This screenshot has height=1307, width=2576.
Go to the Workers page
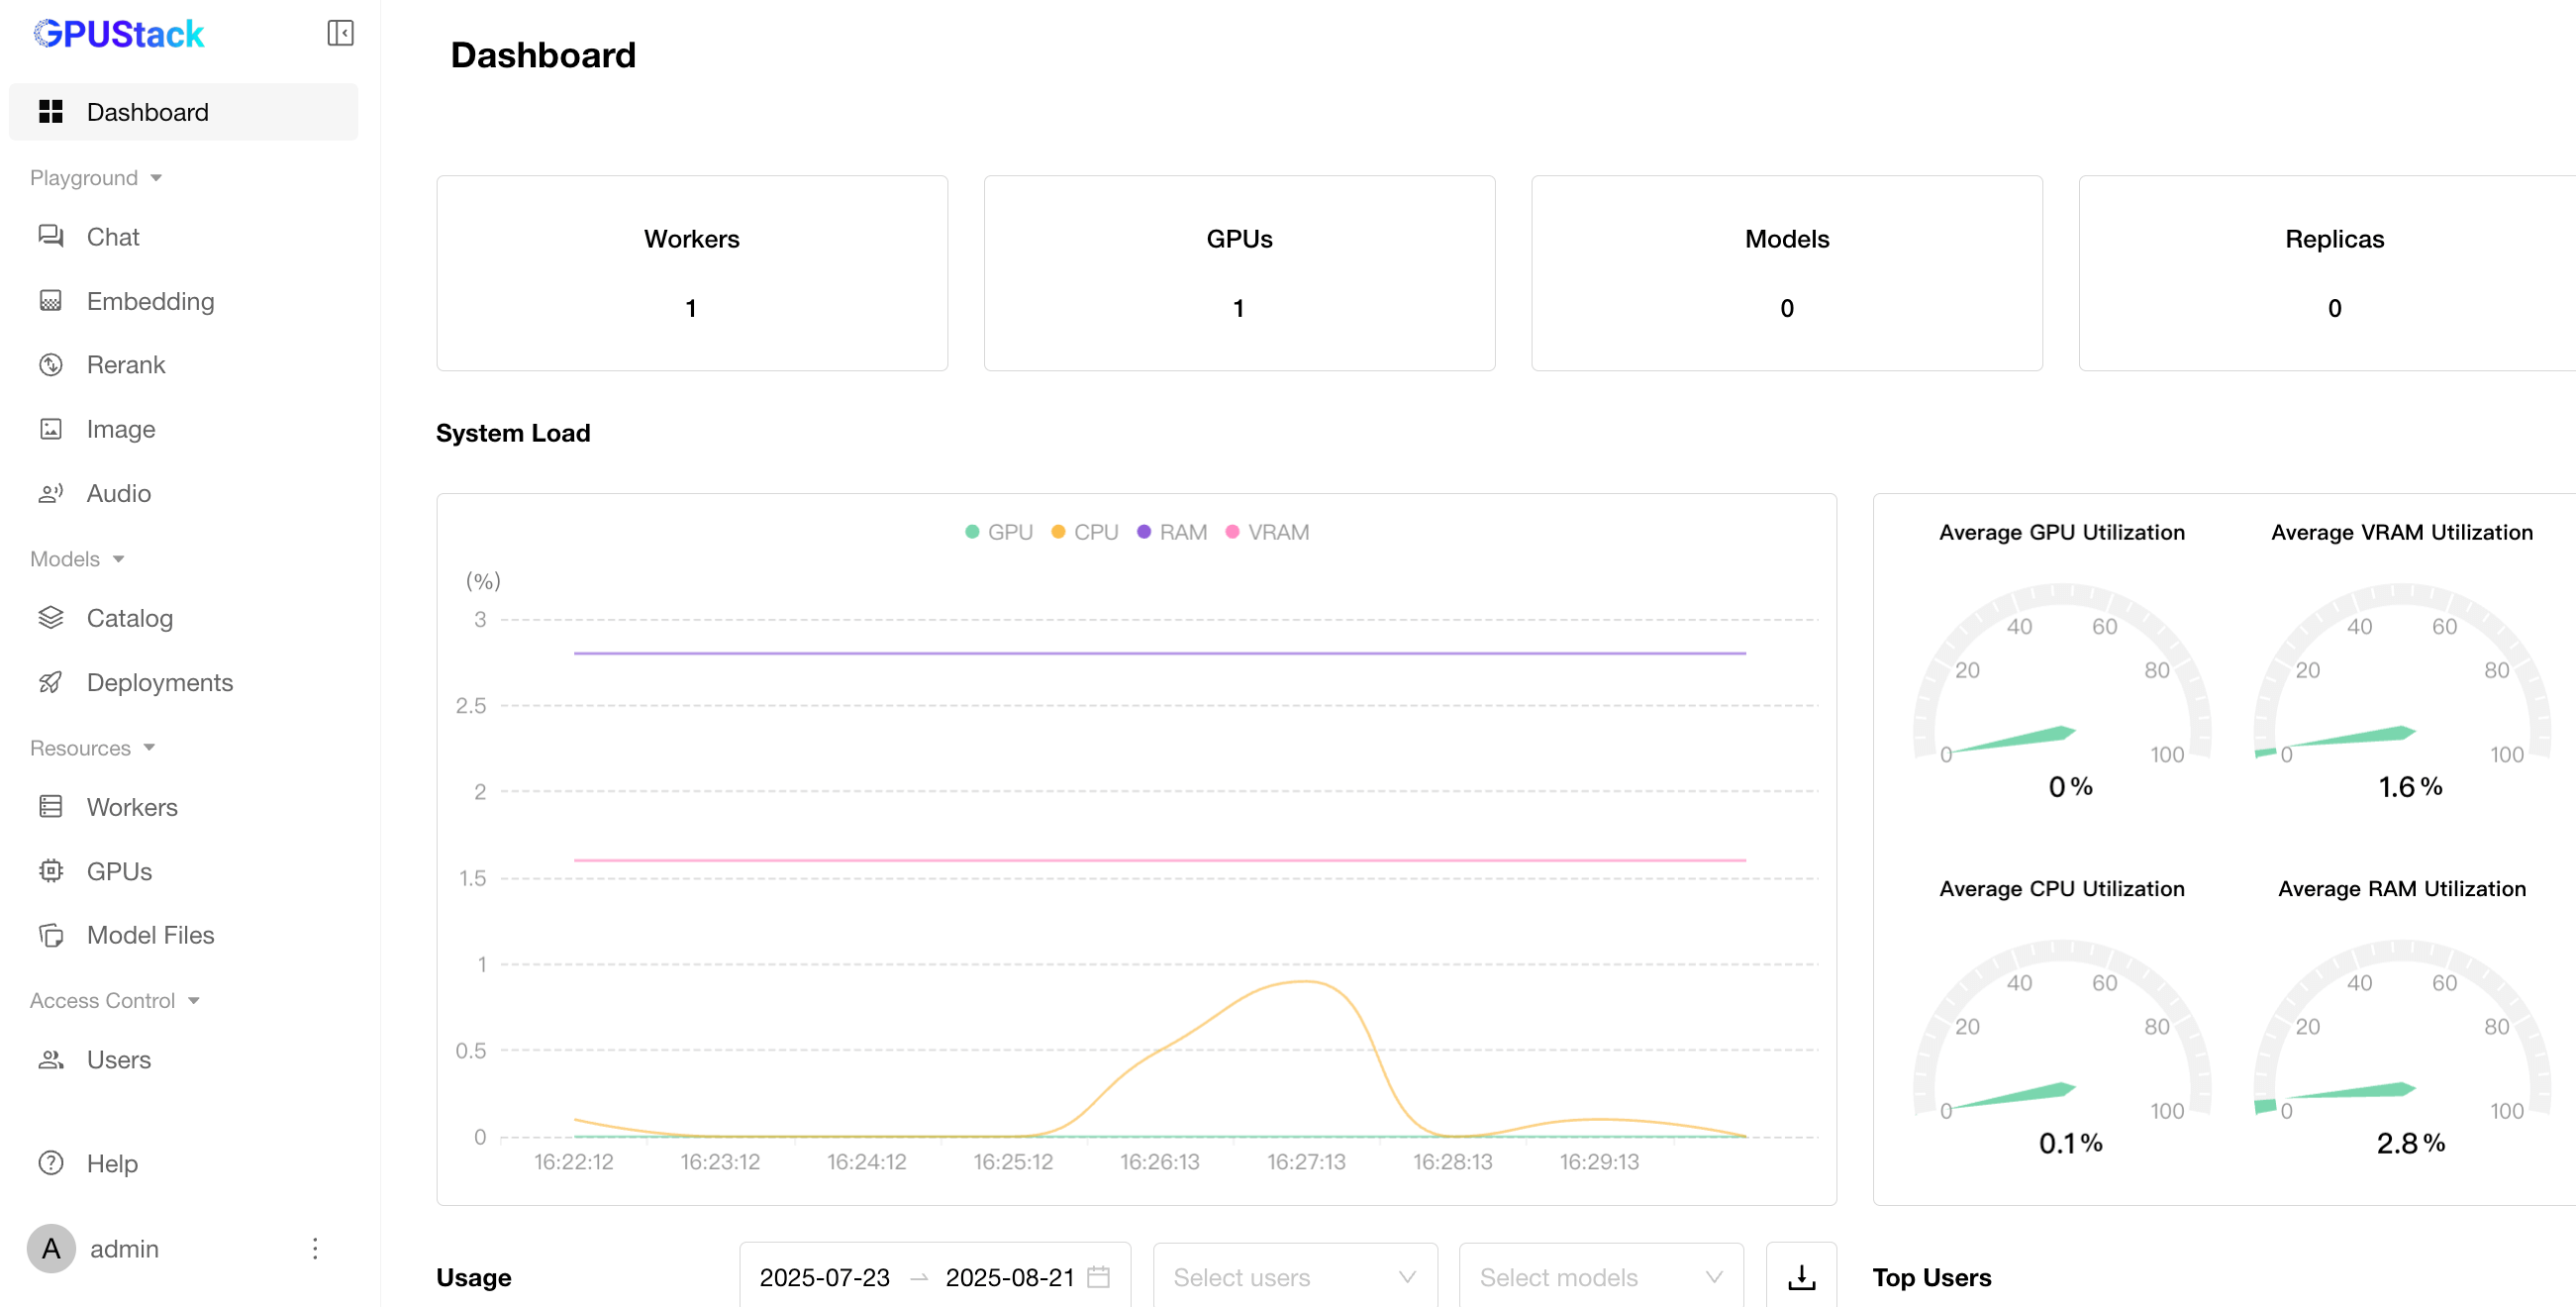(132, 807)
